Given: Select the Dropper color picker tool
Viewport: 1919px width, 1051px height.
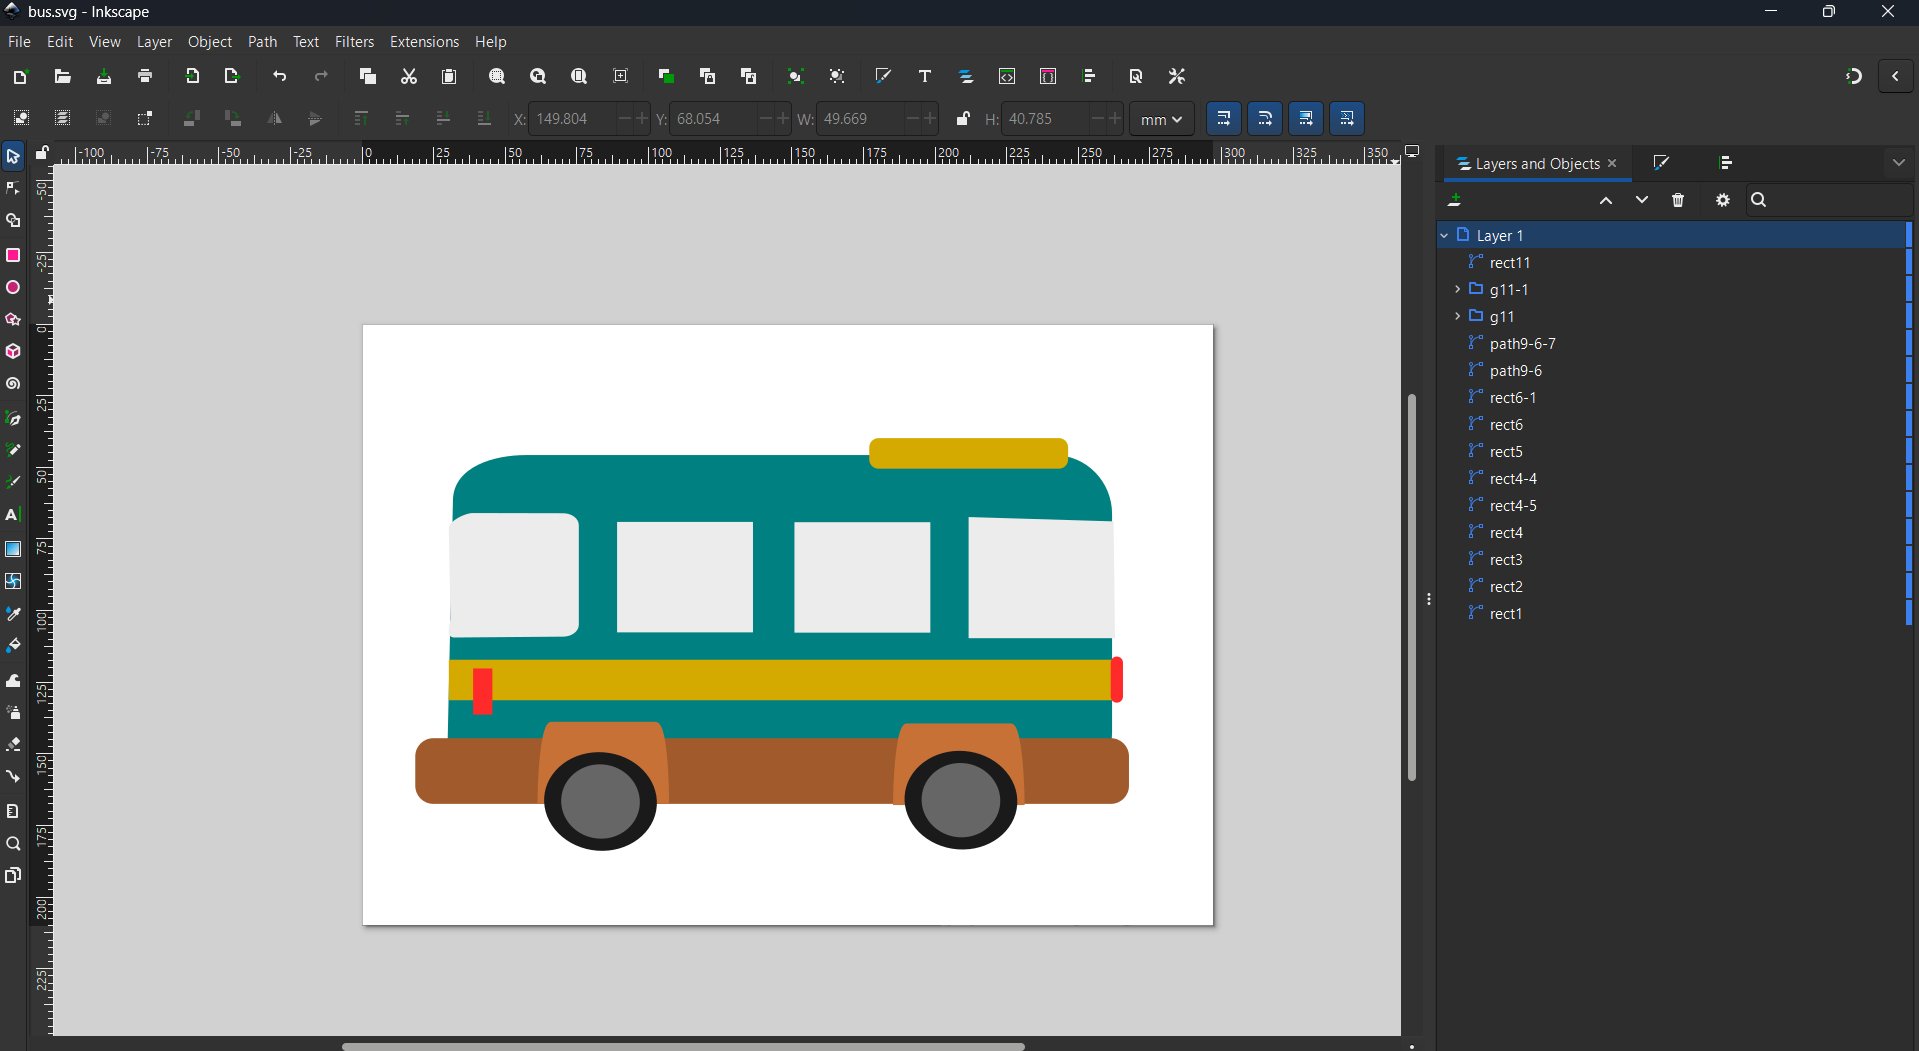Looking at the screenshot, I should click(x=13, y=614).
